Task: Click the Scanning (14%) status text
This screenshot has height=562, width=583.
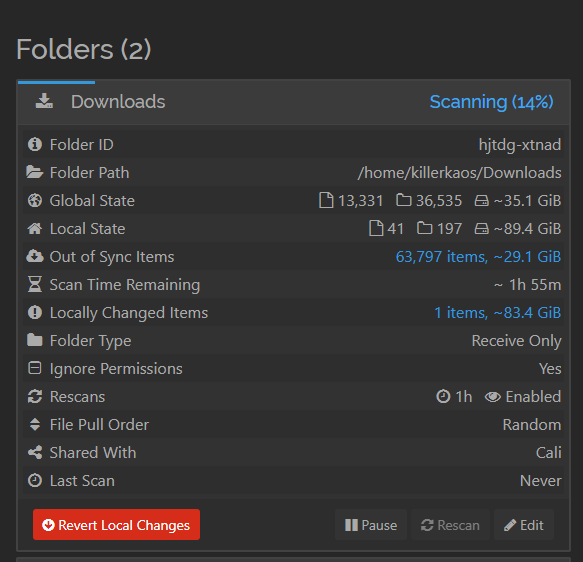Action: pyautogui.click(x=491, y=102)
